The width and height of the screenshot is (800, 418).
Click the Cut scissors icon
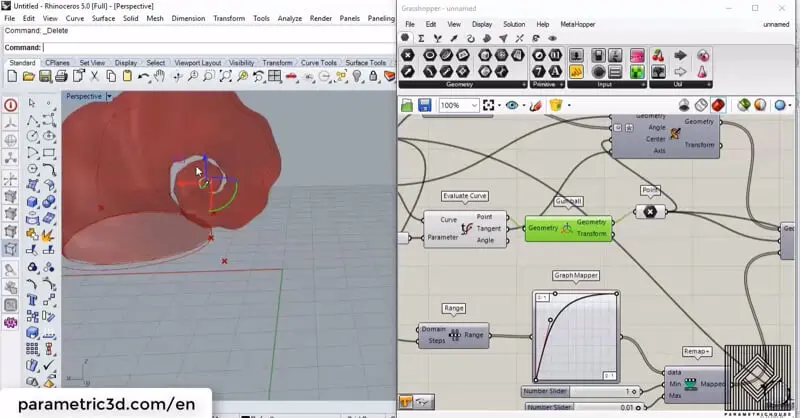click(96, 76)
